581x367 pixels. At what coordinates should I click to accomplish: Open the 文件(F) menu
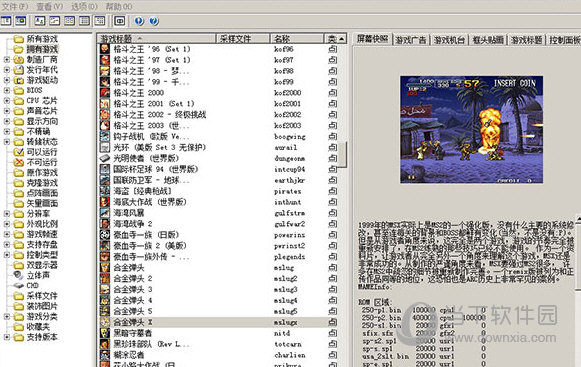coord(15,6)
